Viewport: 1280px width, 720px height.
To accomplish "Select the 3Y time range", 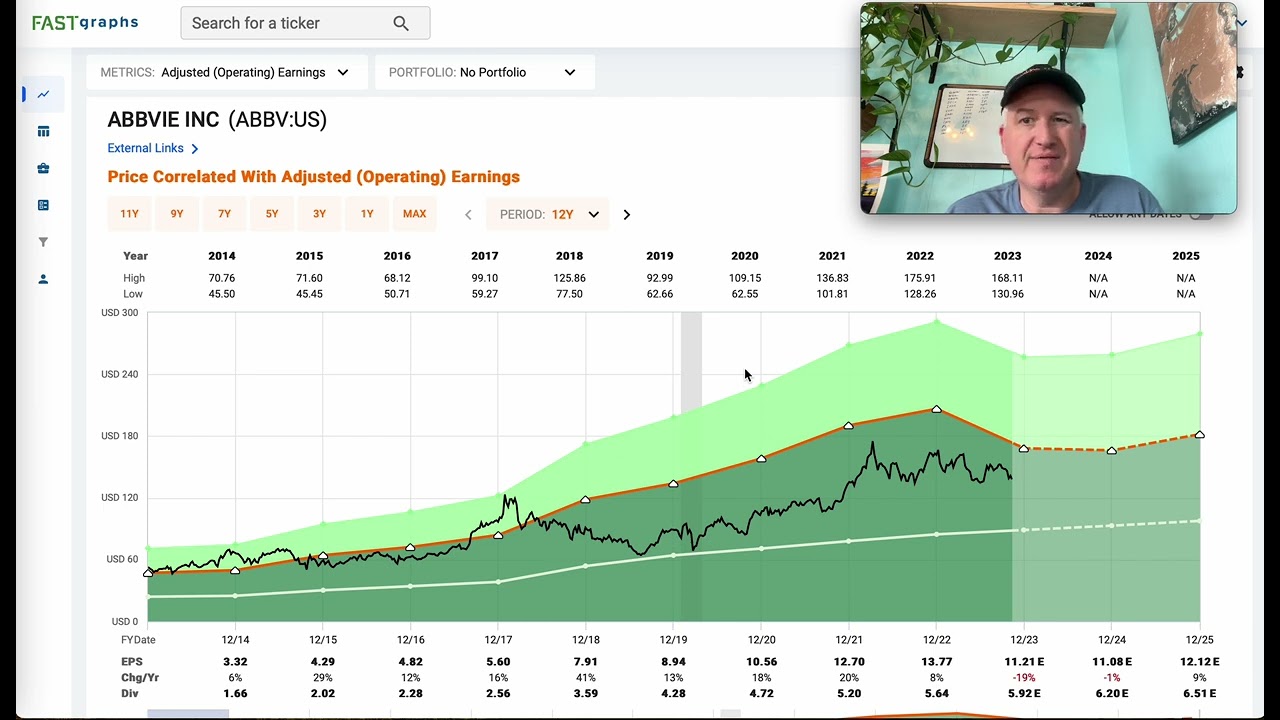I will click(319, 214).
